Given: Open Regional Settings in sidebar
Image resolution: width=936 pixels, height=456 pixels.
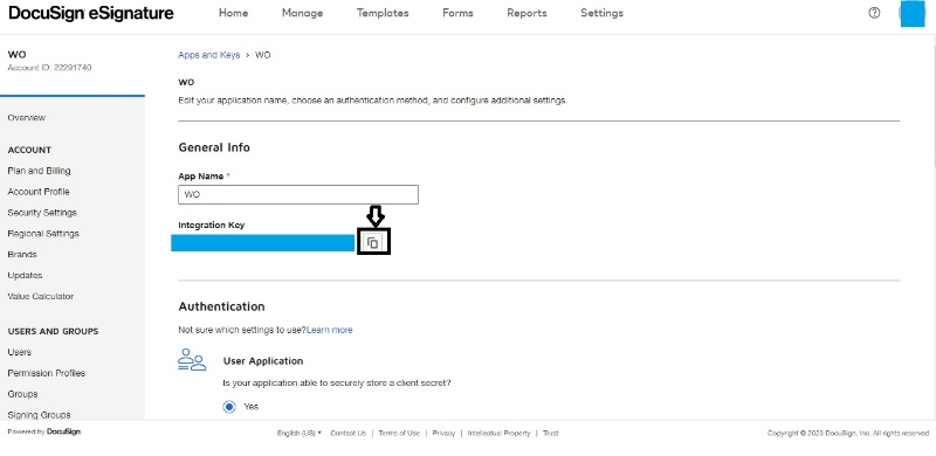Looking at the screenshot, I should tap(43, 233).
